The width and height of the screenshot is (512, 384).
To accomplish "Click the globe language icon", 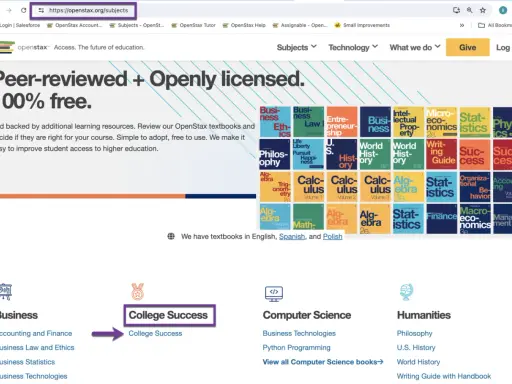I will (171, 236).
